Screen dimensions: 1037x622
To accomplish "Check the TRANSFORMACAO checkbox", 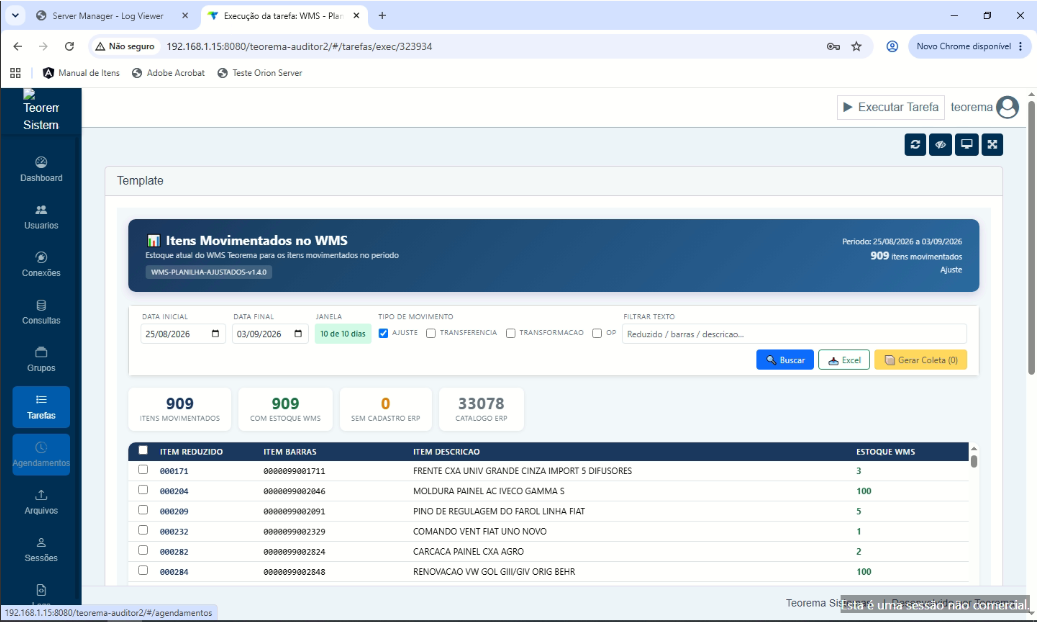I will click(511, 333).
